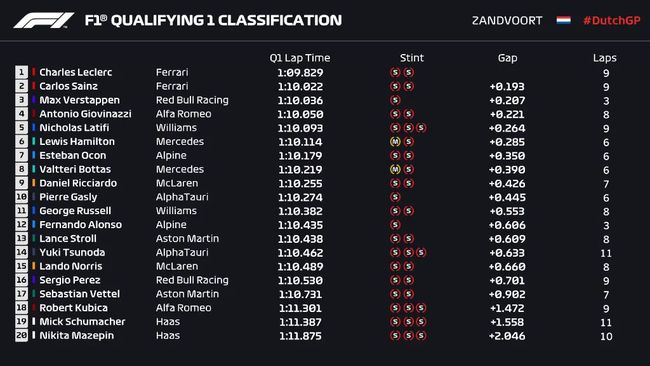Image resolution: width=650 pixels, height=366 pixels.
Task: Click the F1 logo in the header
Action: [44, 20]
